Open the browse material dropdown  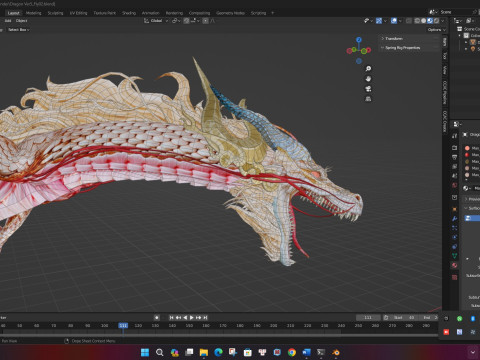coord(467,188)
